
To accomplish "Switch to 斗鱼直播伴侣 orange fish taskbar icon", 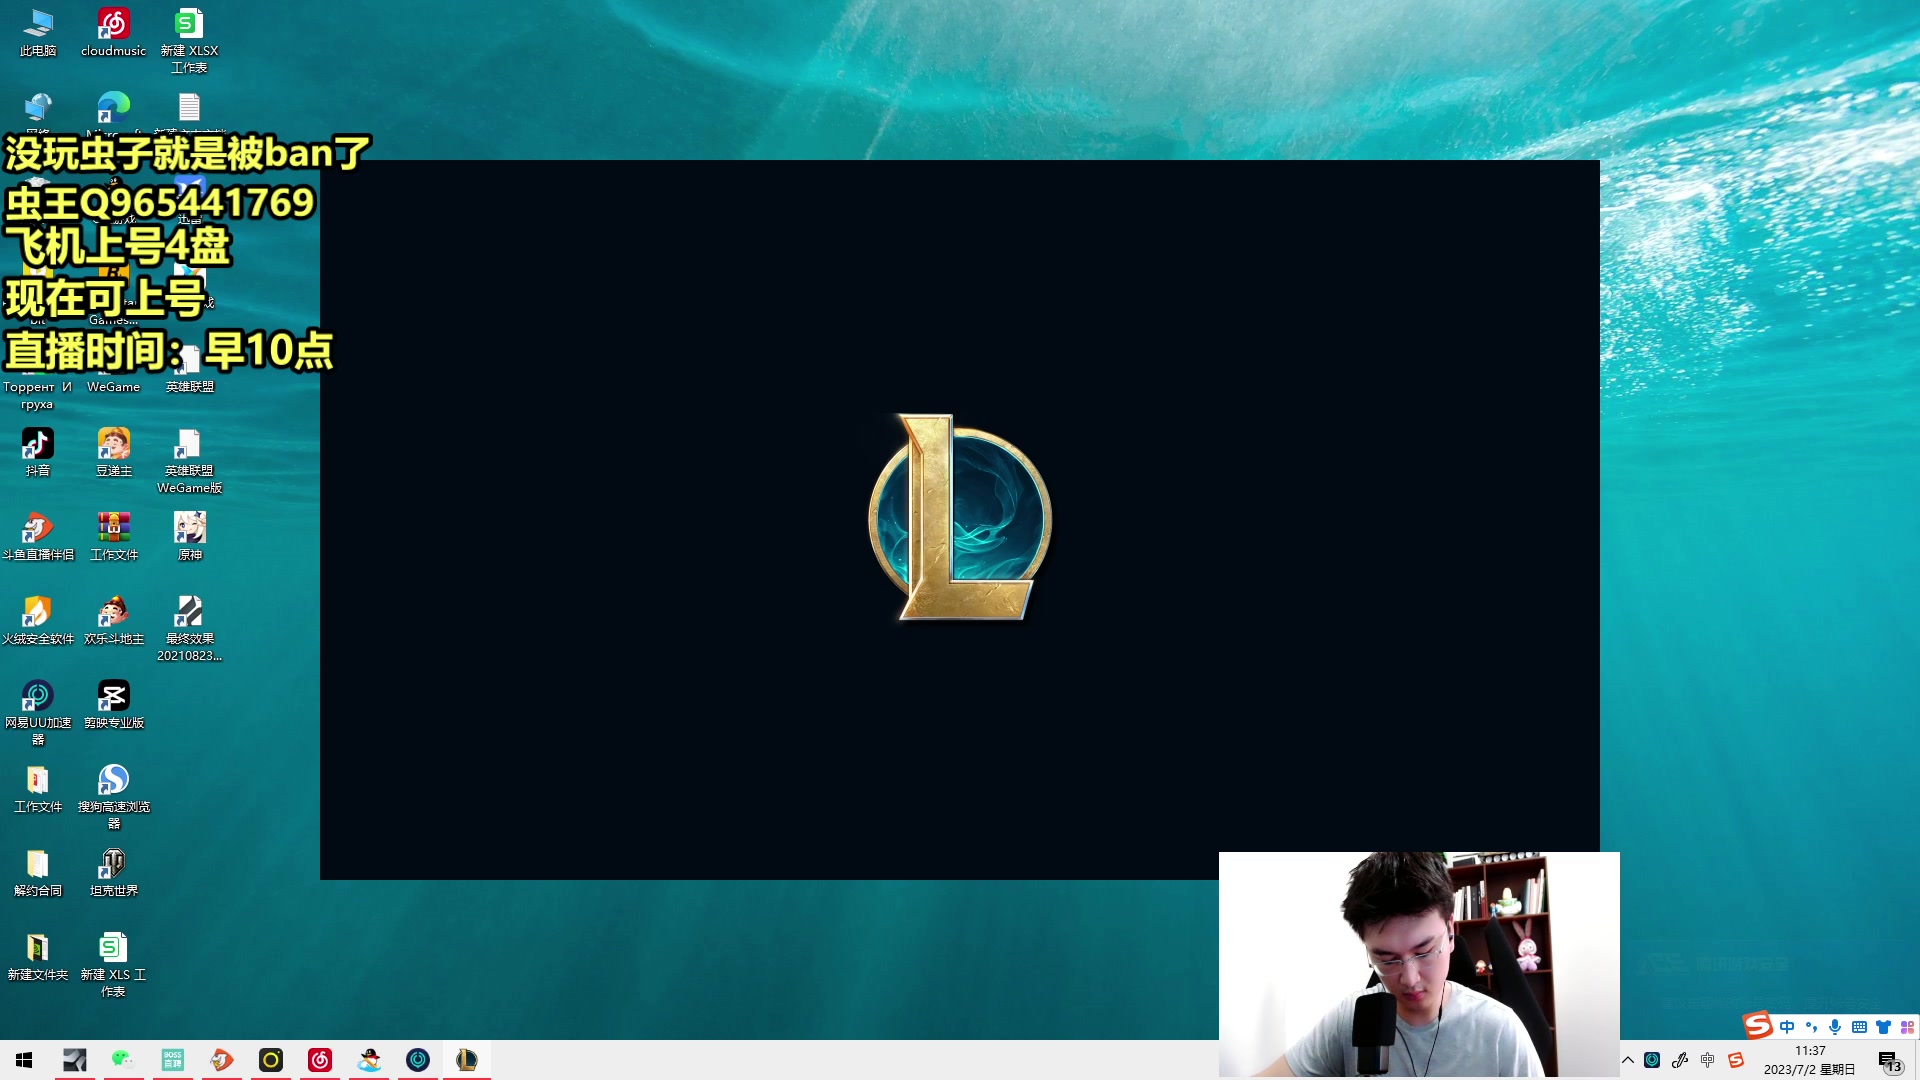I will coord(221,1060).
